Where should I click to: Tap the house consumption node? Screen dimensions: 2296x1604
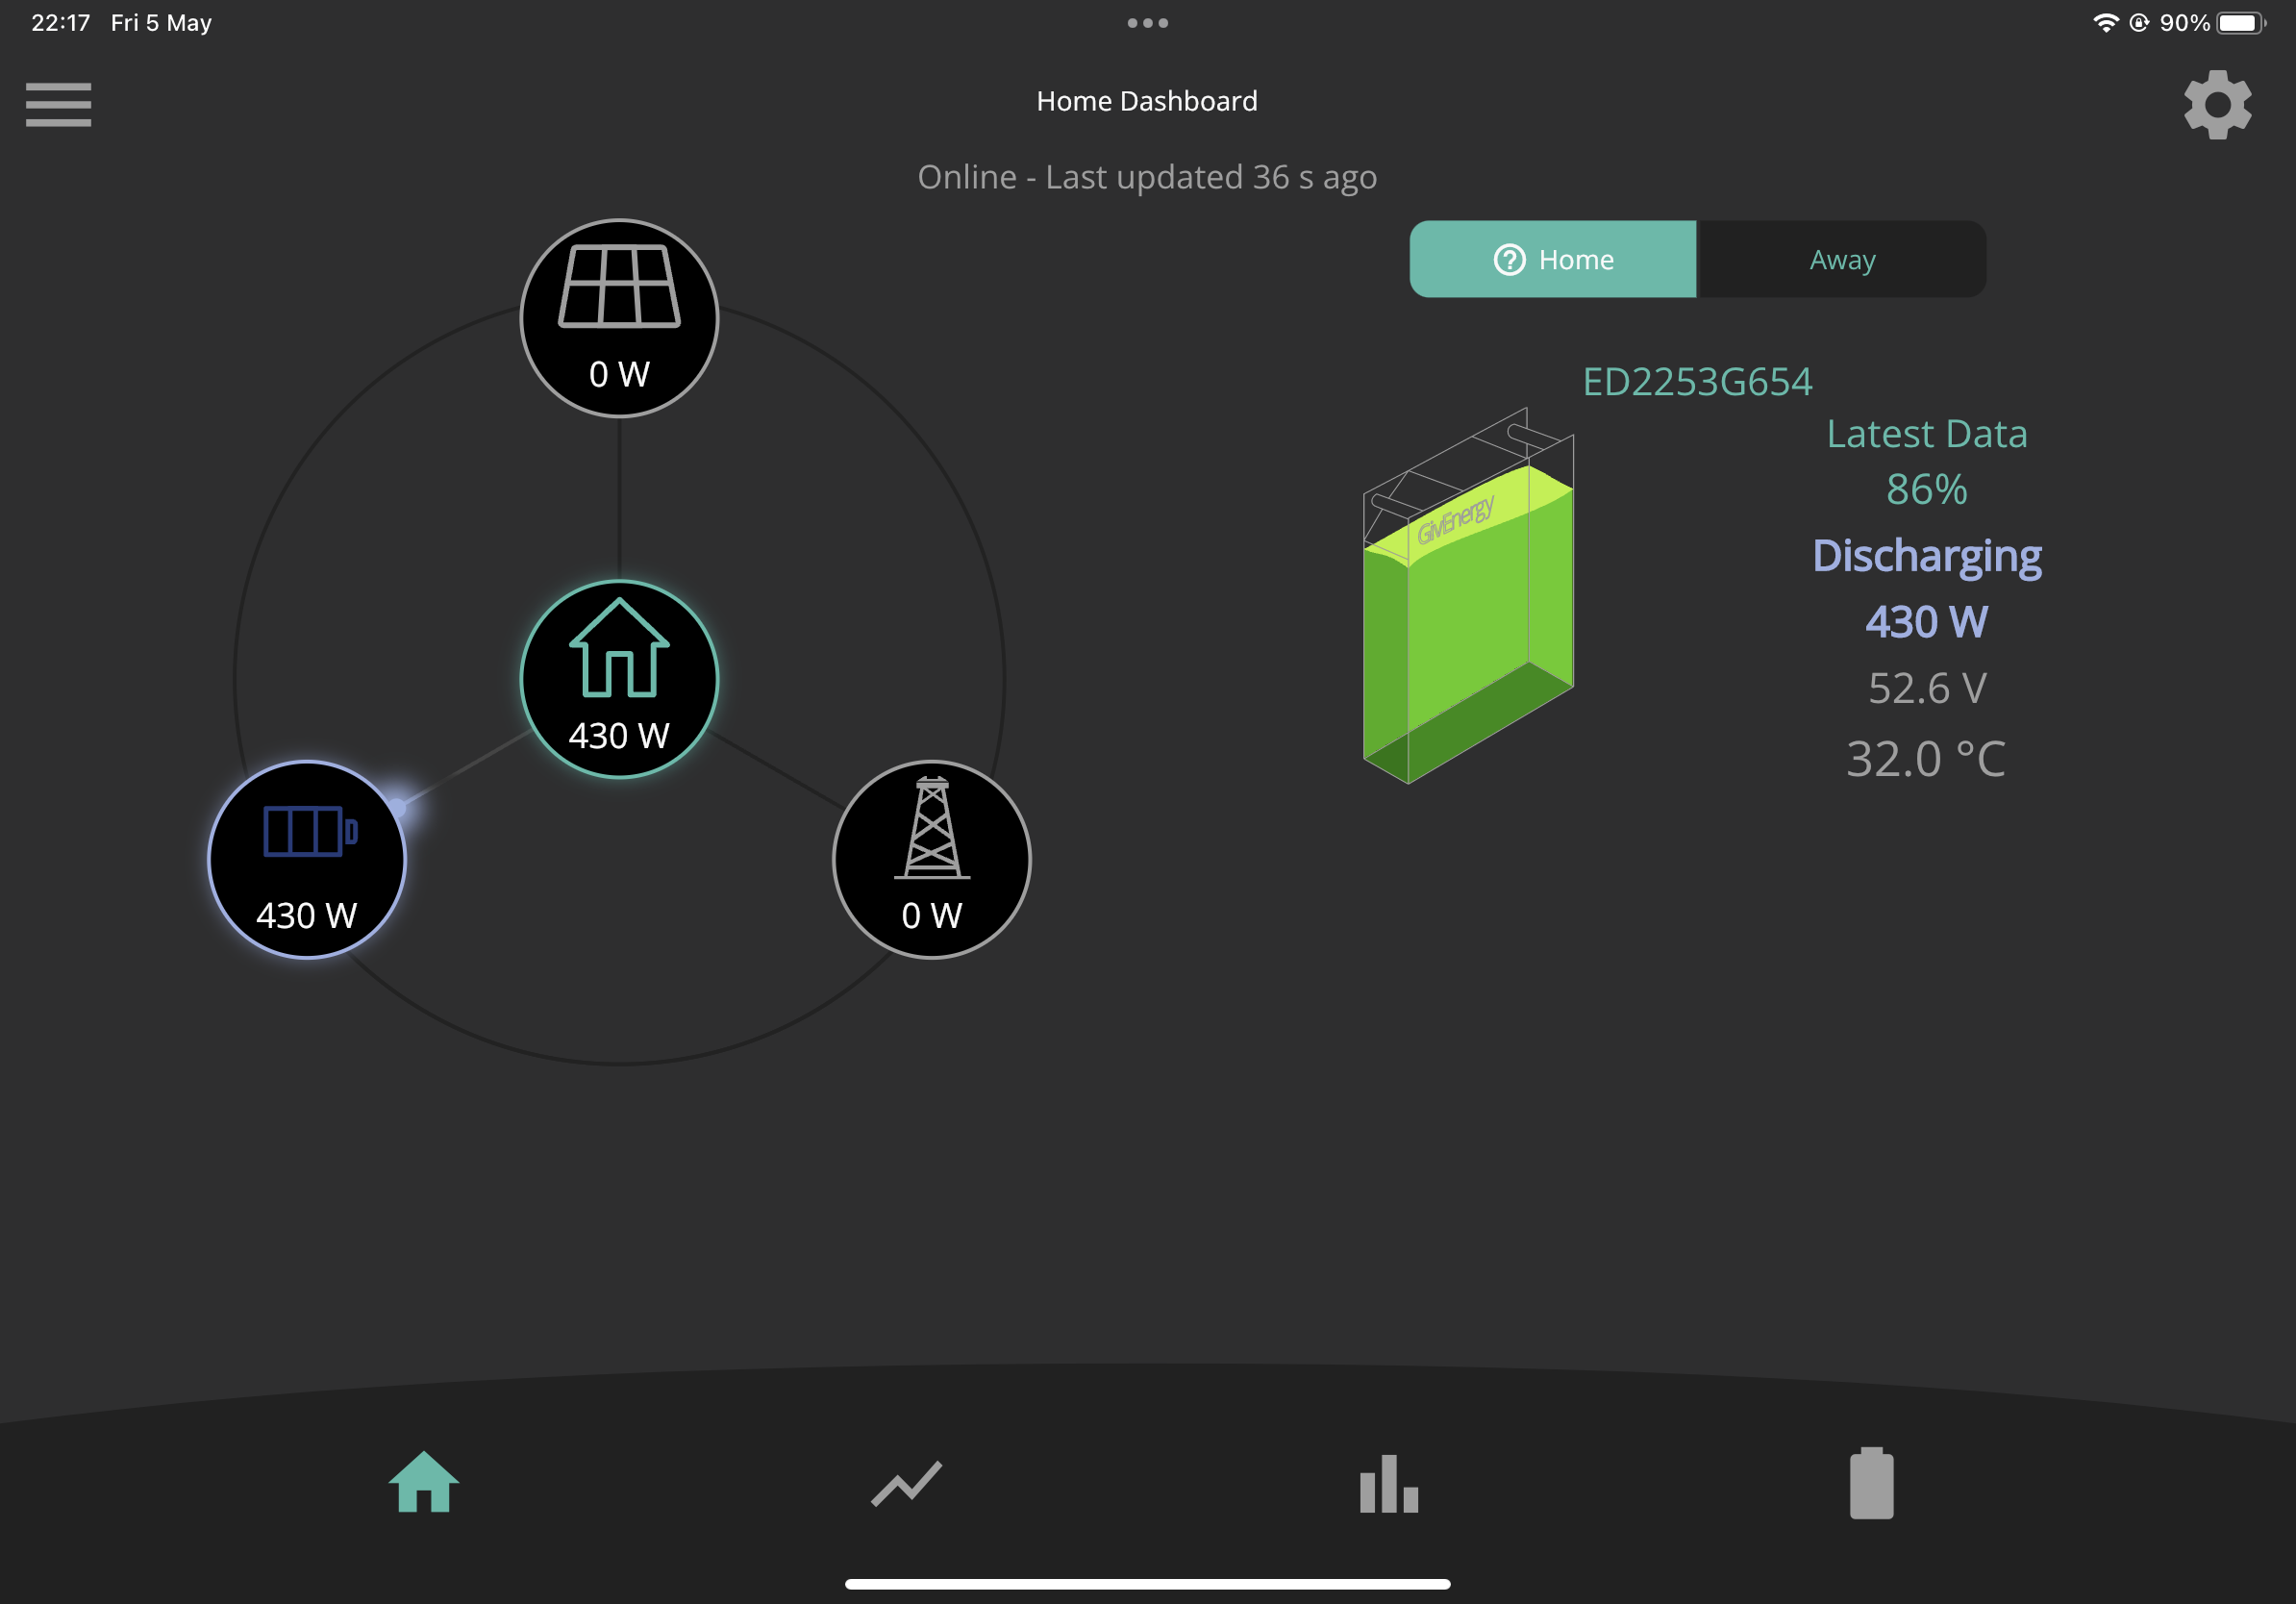tap(619, 679)
